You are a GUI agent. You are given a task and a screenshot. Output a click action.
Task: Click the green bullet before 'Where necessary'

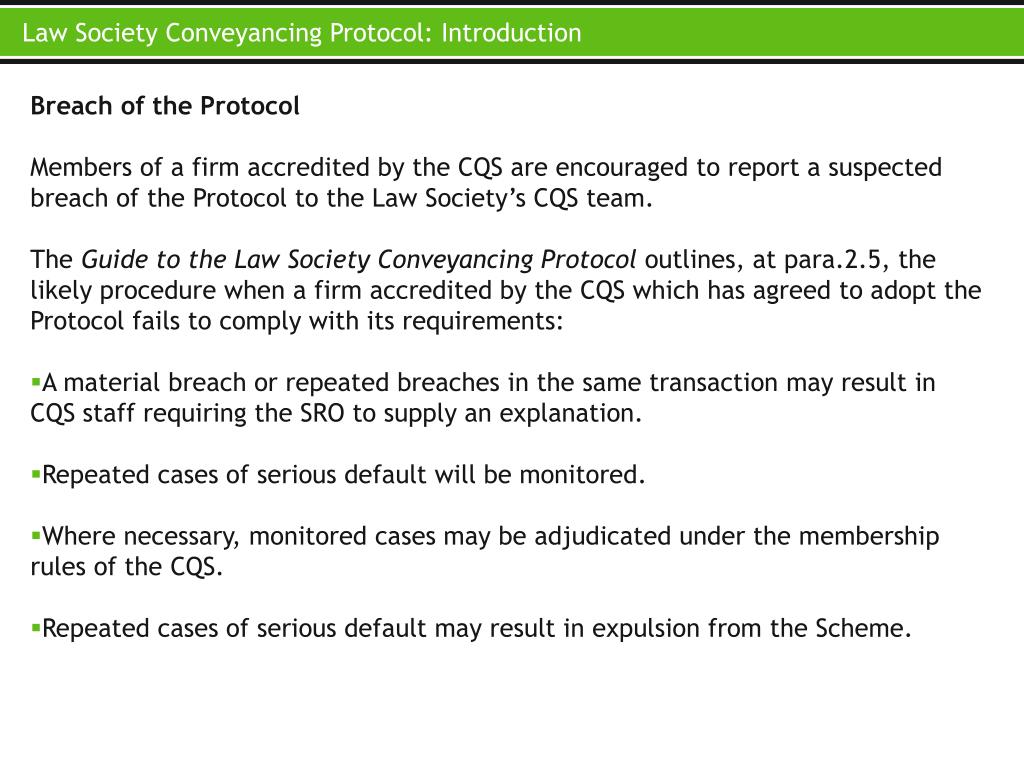pos(35,536)
